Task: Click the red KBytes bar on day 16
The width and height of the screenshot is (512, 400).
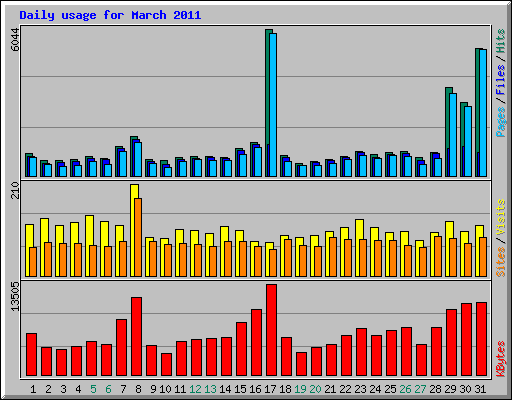Action: [x=256, y=343]
